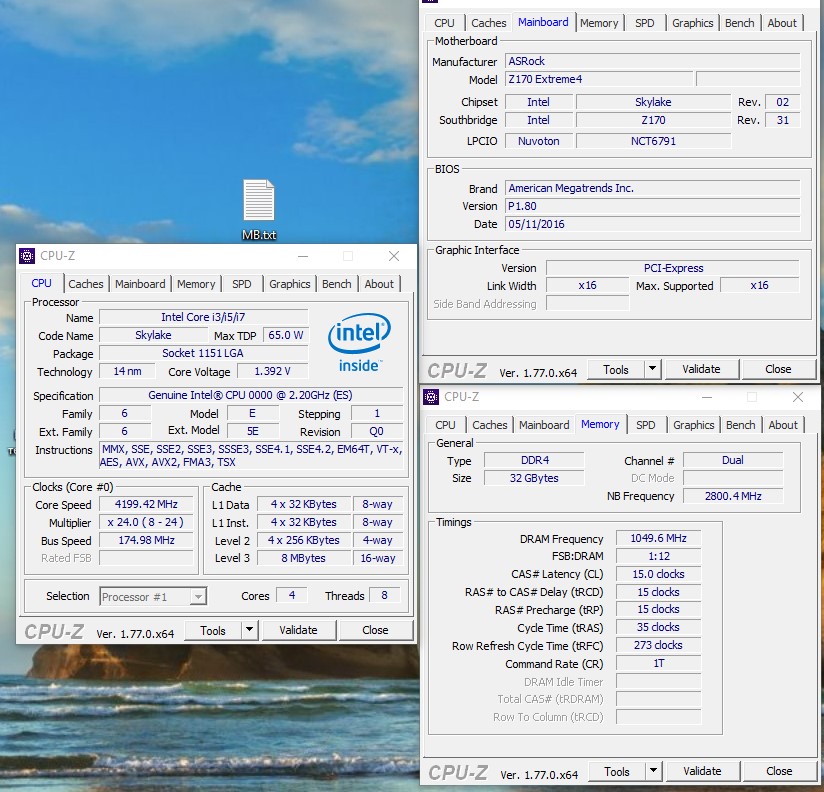824x792 pixels.
Task: Select the SPD tab in the Mainboard window
Action: (x=645, y=23)
